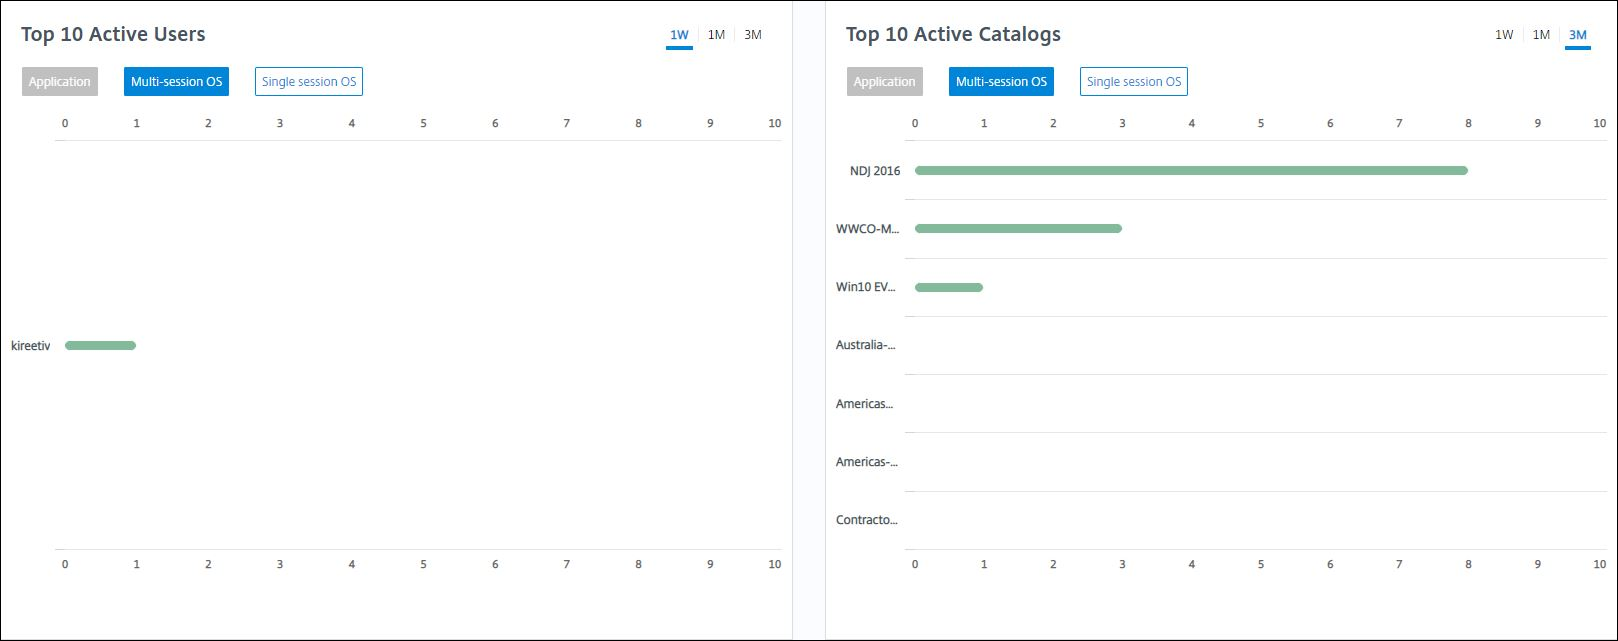The width and height of the screenshot is (1618, 641).
Task: Select 1M range in Active Users panel
Action: [x=716, y=35]
